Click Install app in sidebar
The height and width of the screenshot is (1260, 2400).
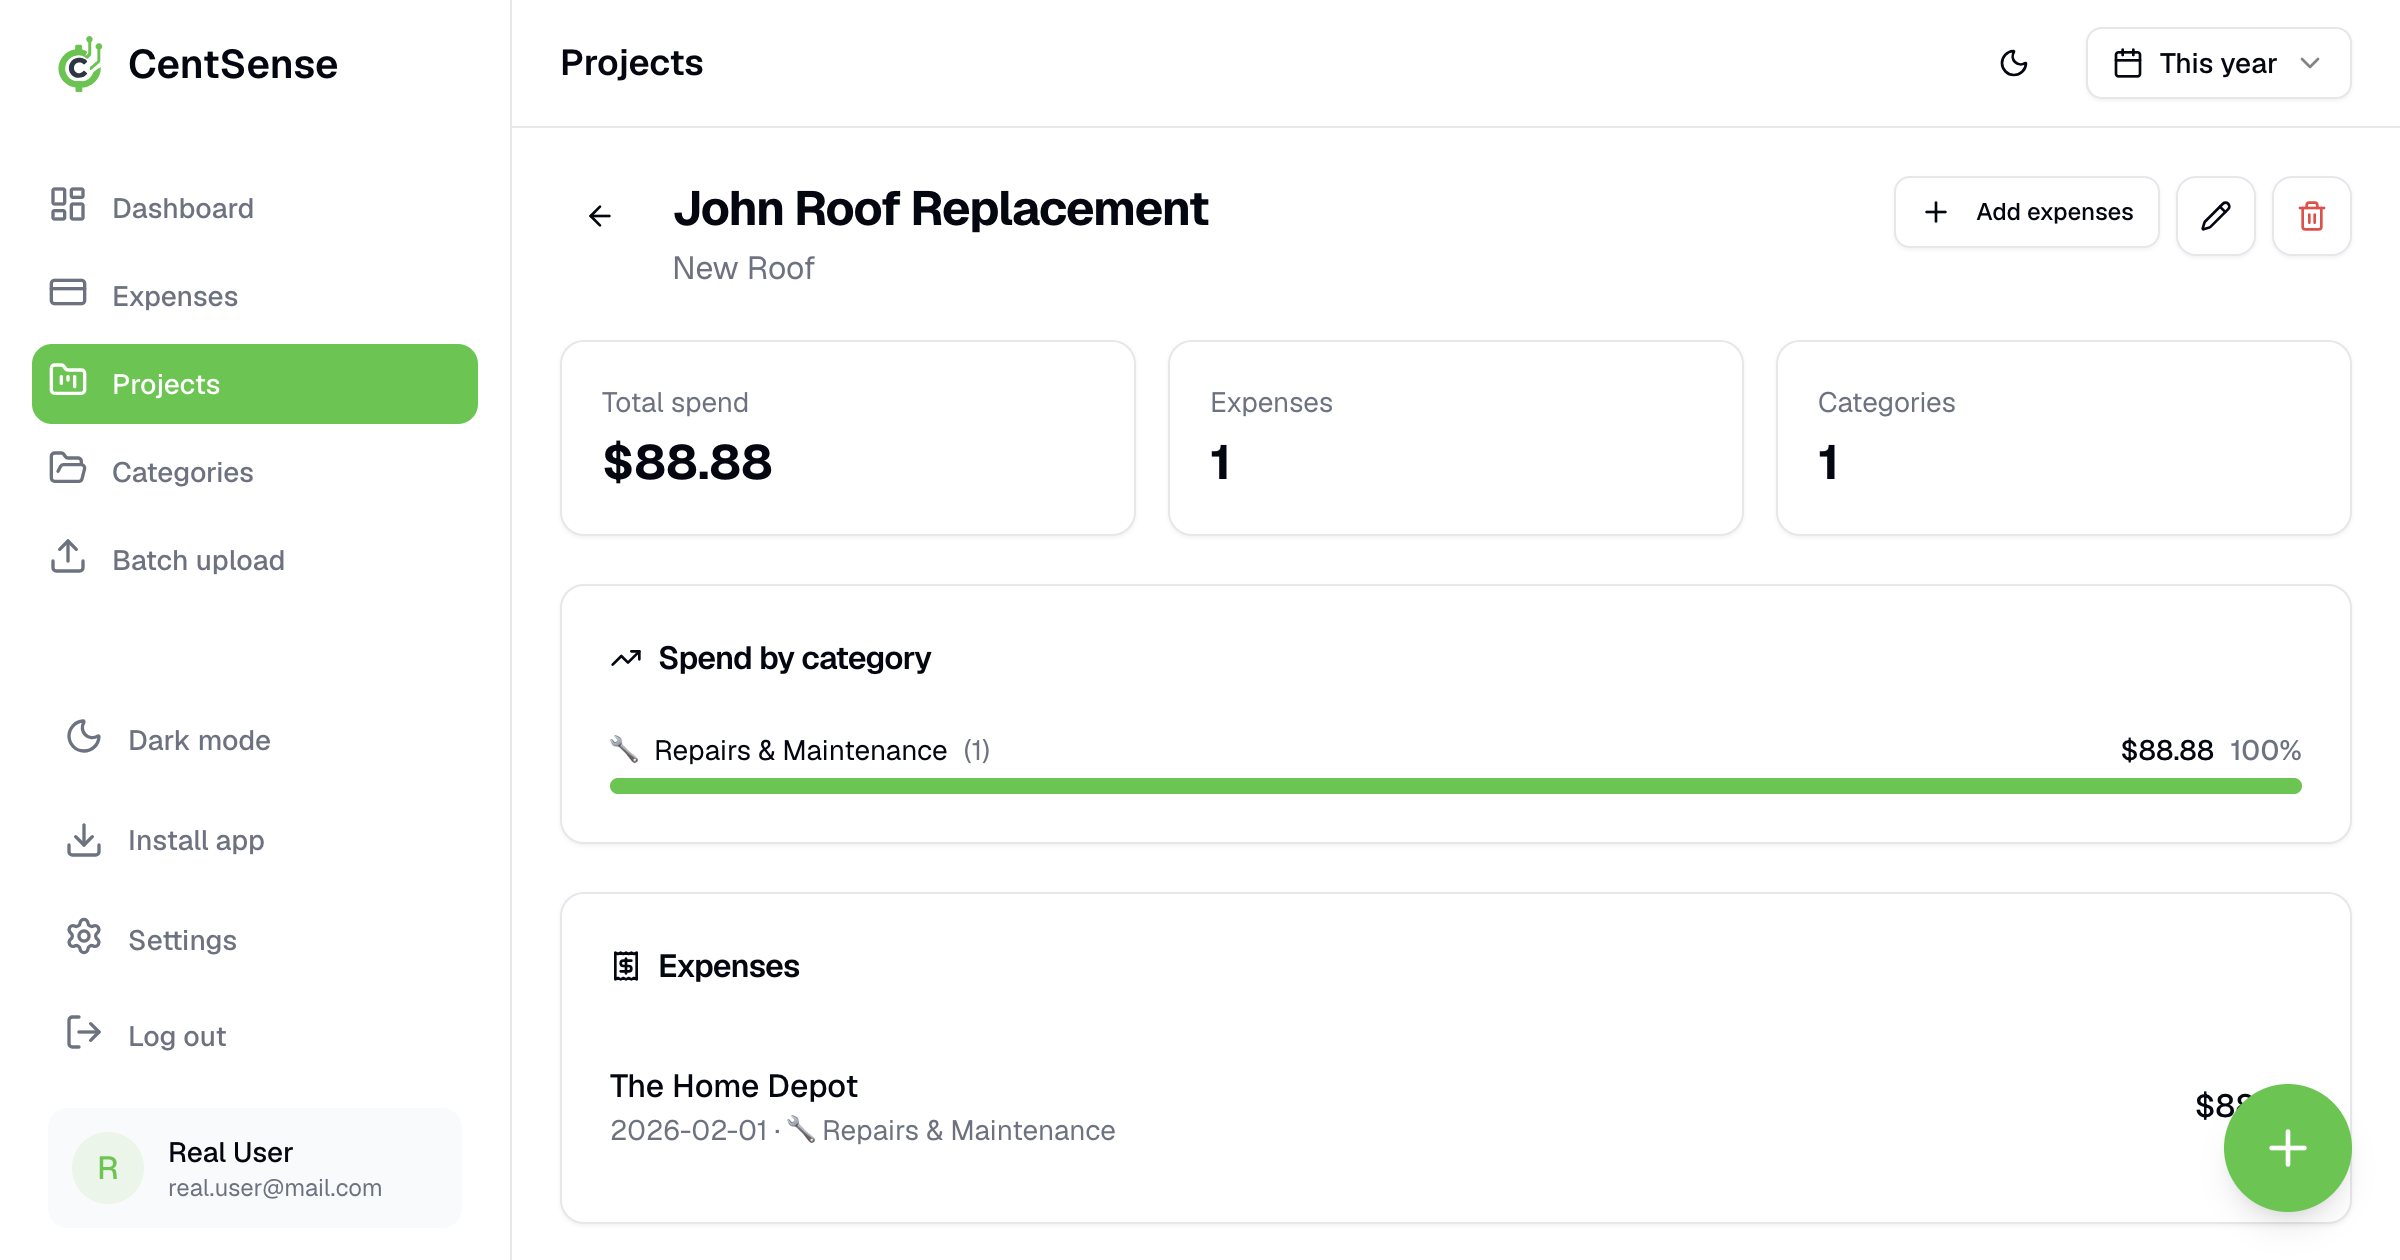tap(196, 840)
